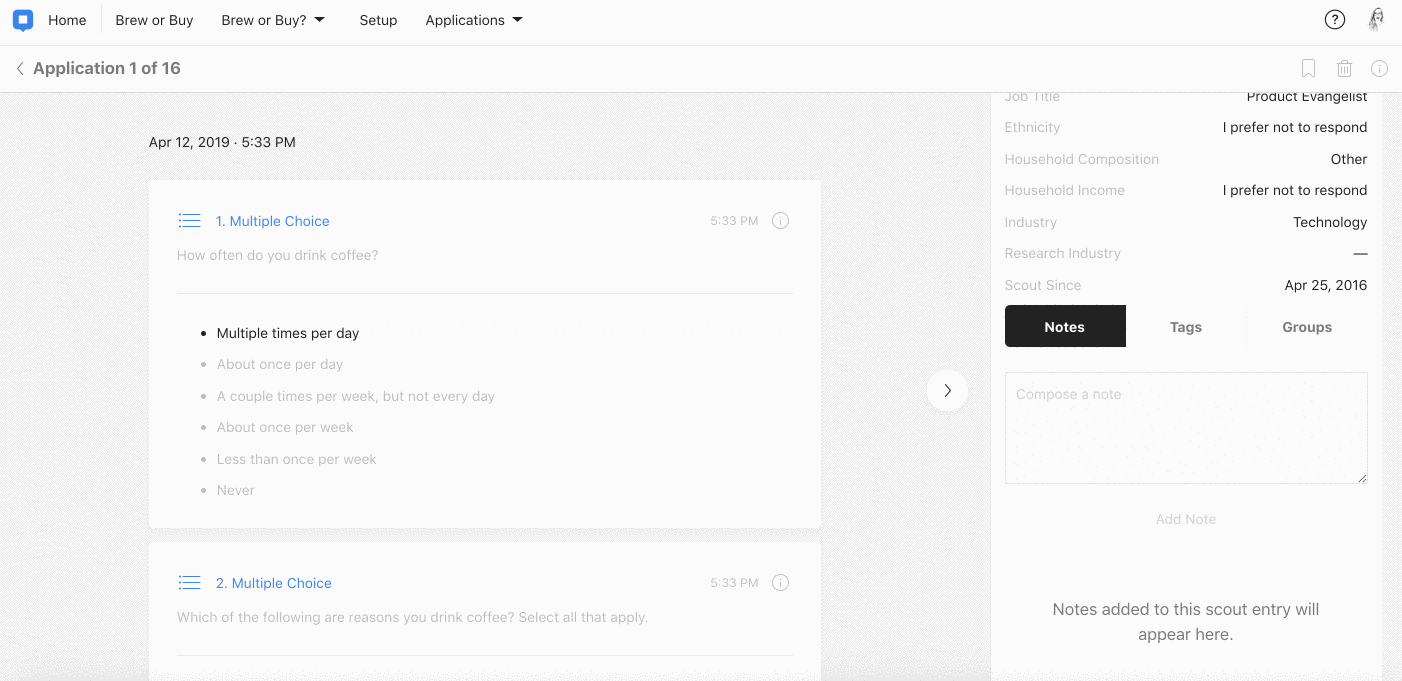Open the help question mark icon
Screen dimensions: 1402x681
pyautogui.click(x=1335, y=20)
